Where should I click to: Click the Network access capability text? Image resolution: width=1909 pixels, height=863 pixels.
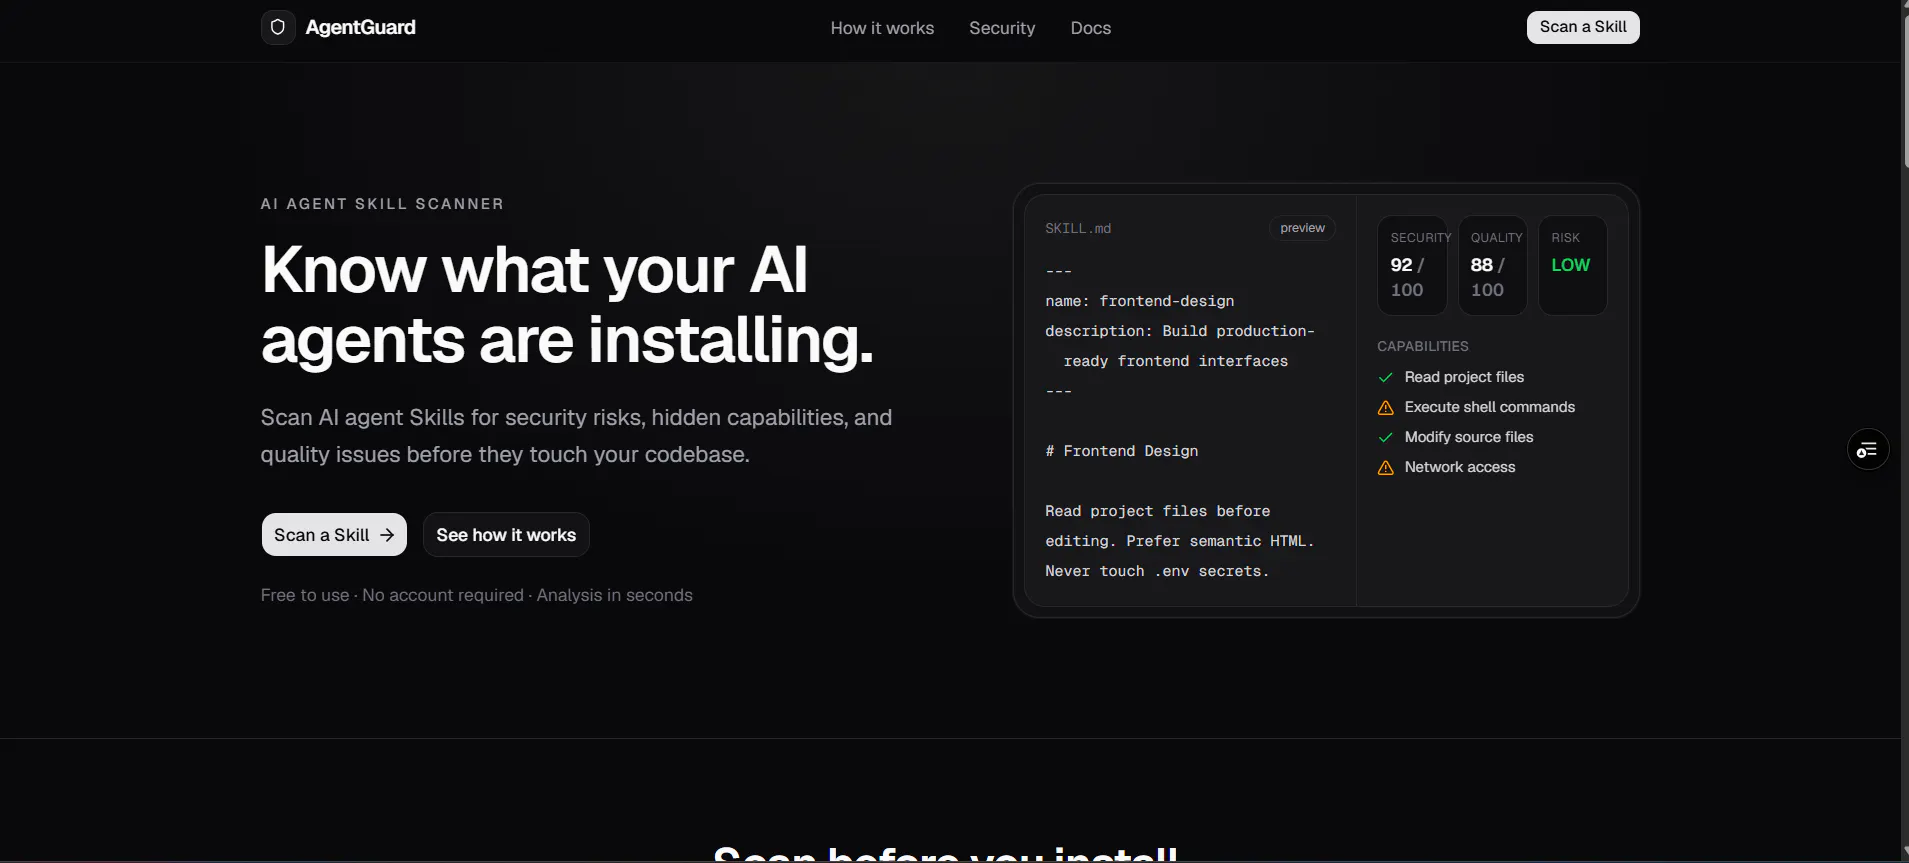1459,467
